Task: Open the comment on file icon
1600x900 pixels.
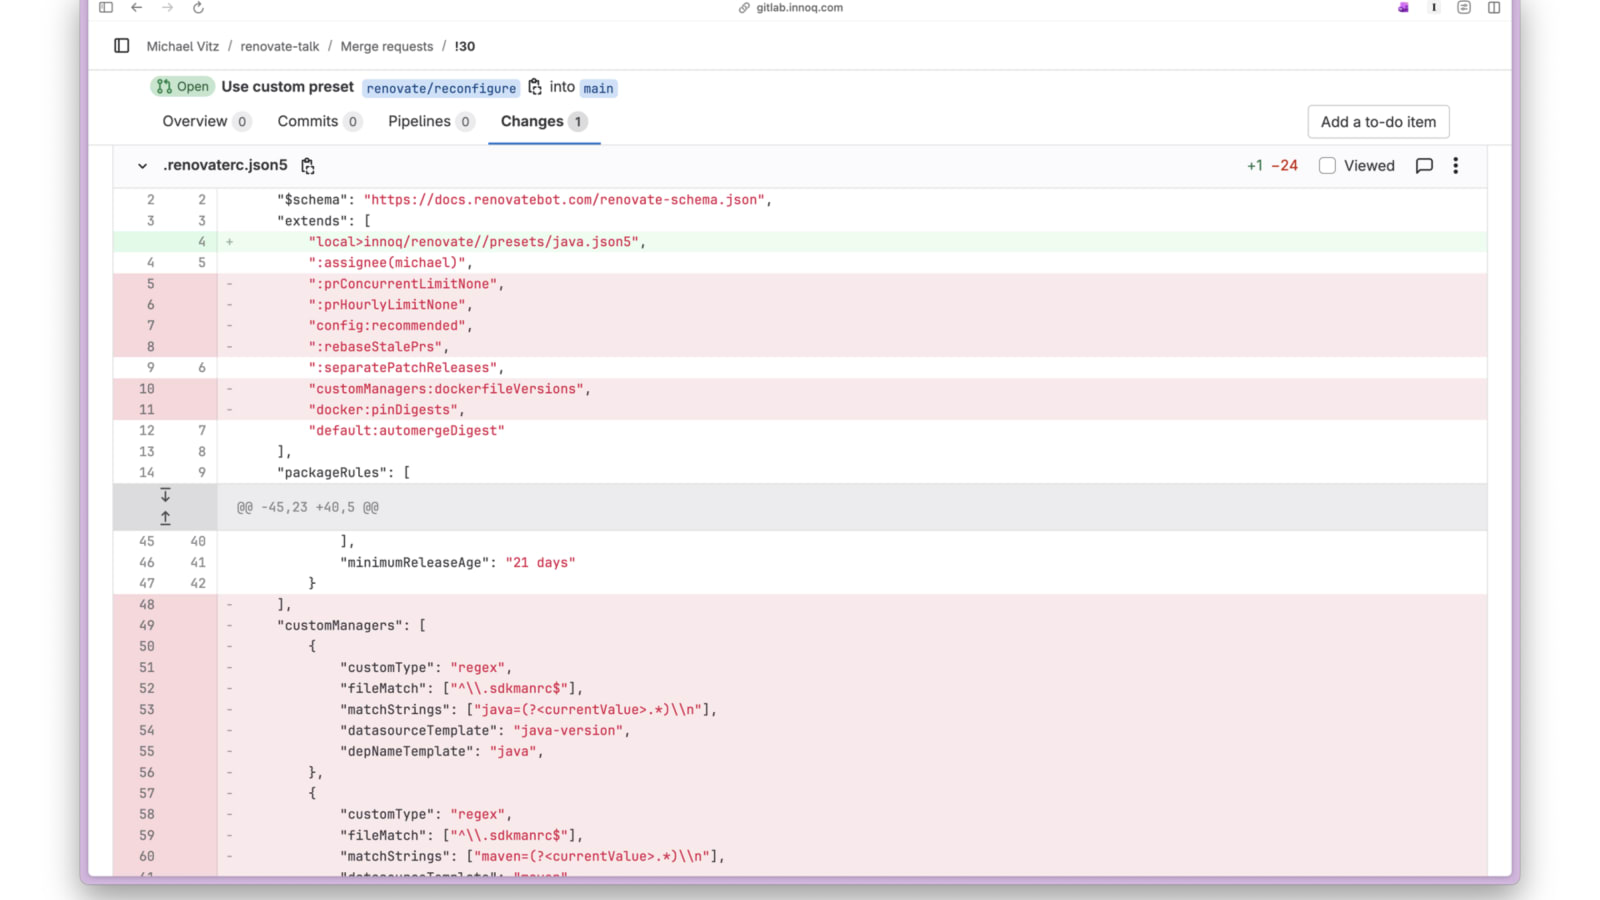Action: pos(1424,166)
